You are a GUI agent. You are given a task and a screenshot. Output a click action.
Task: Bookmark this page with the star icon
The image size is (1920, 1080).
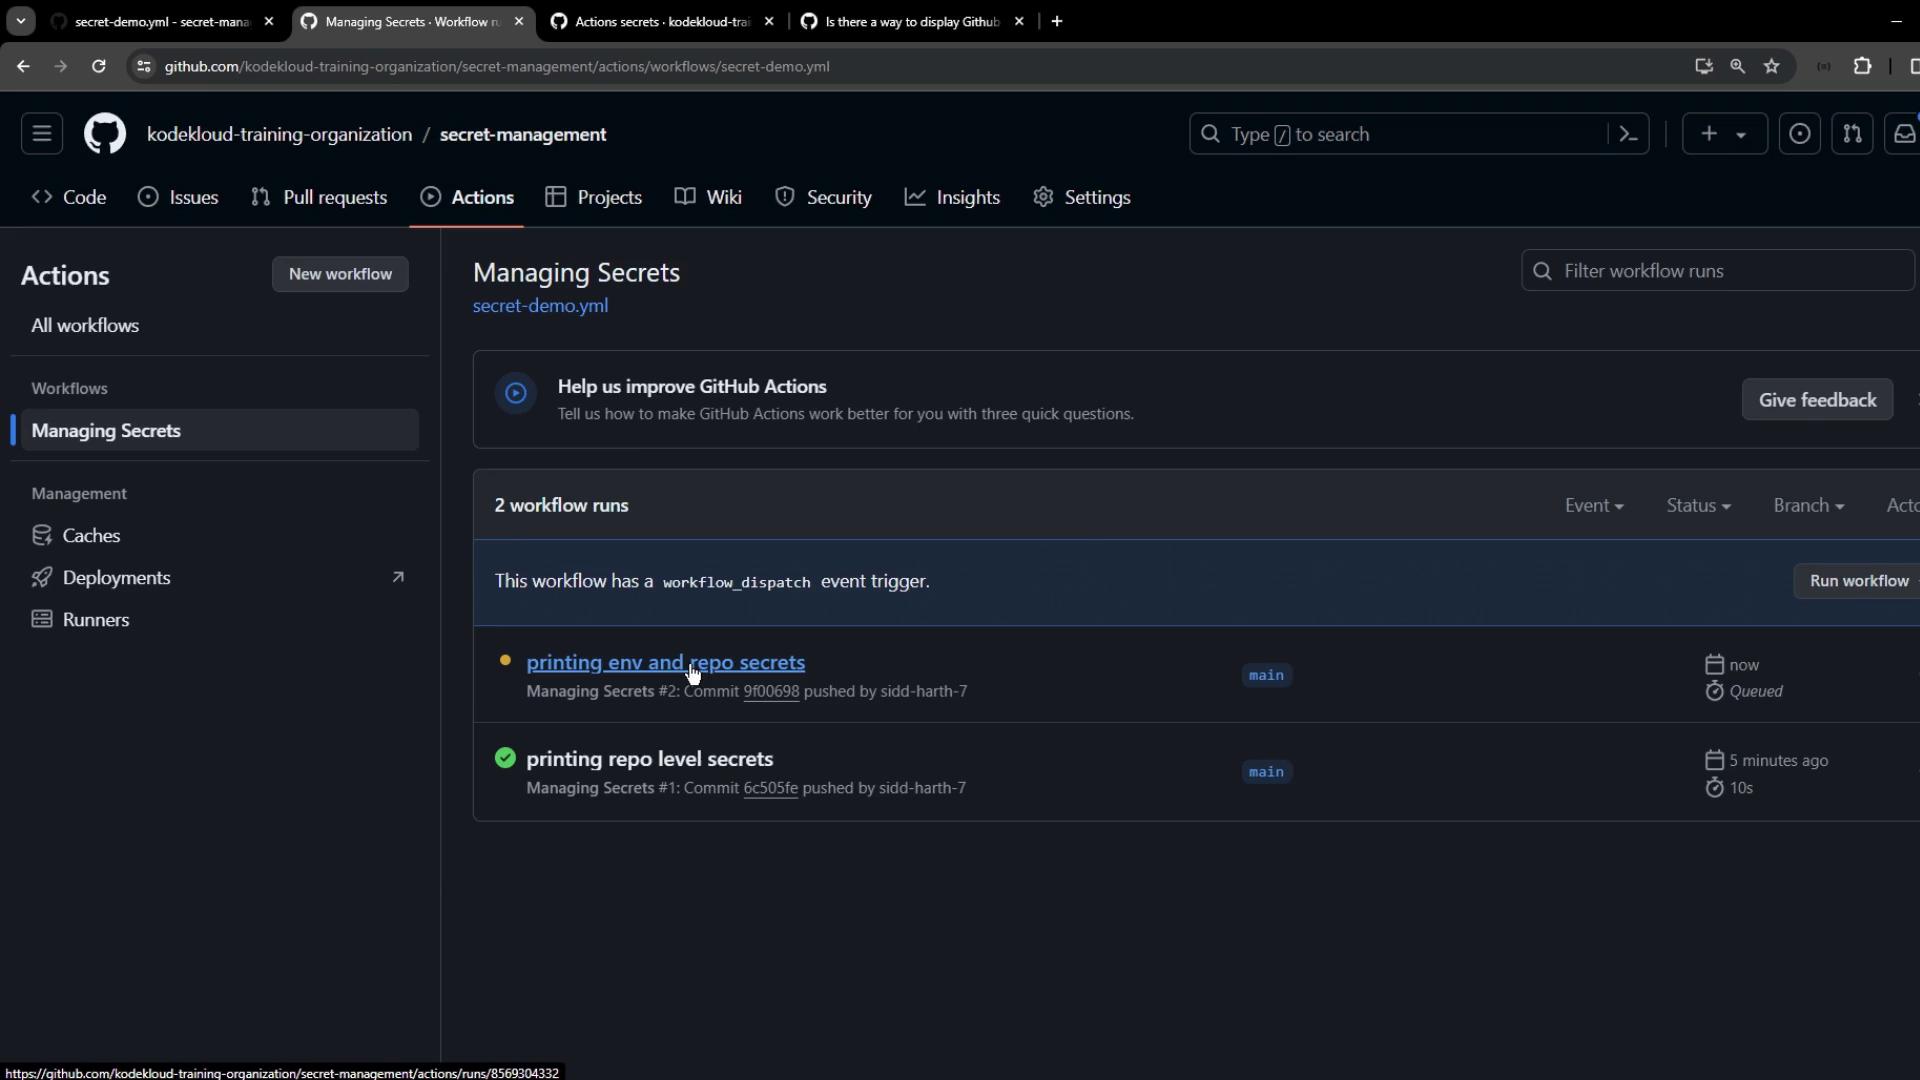1772,66
